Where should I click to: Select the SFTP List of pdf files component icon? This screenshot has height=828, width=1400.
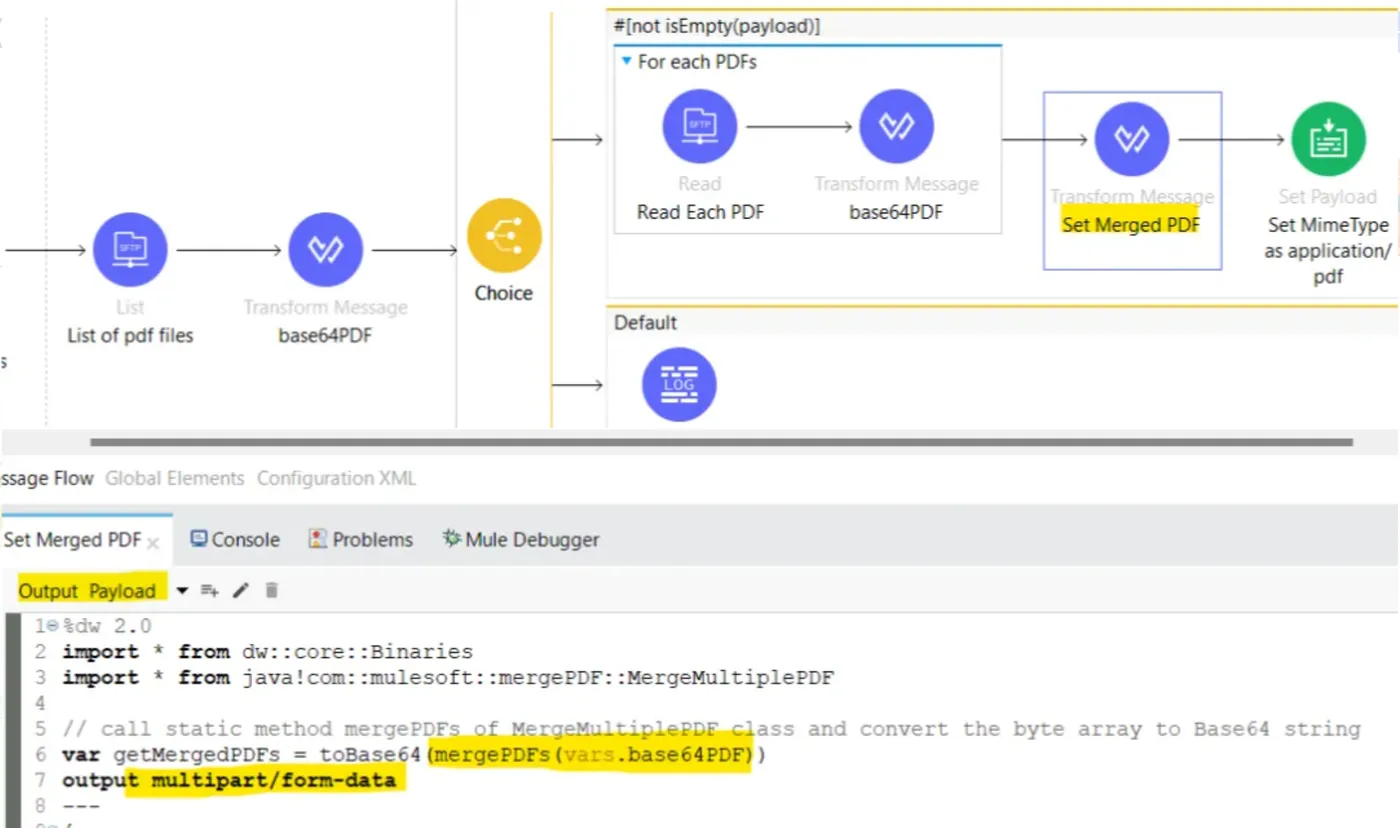pos(130,249)
